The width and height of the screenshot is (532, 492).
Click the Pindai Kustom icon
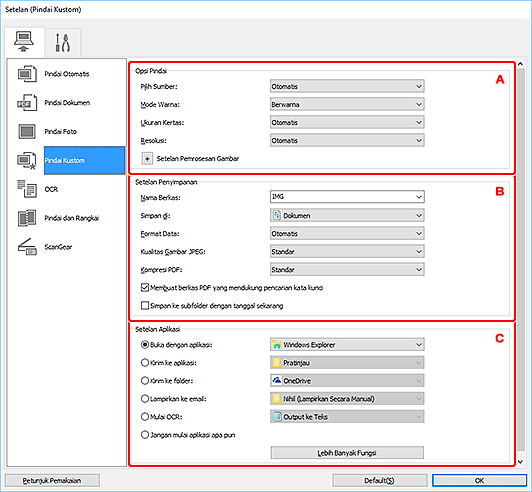click(27, 160)
